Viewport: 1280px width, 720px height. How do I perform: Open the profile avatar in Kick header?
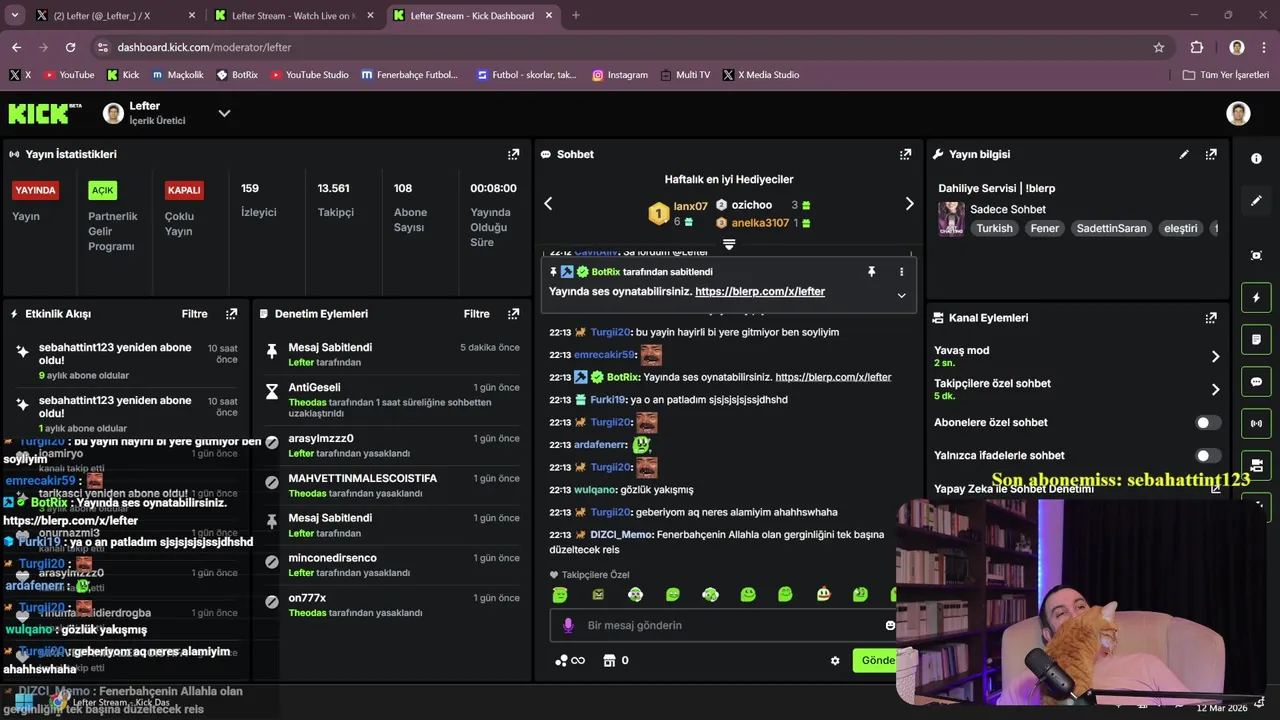click(1238, 113)
